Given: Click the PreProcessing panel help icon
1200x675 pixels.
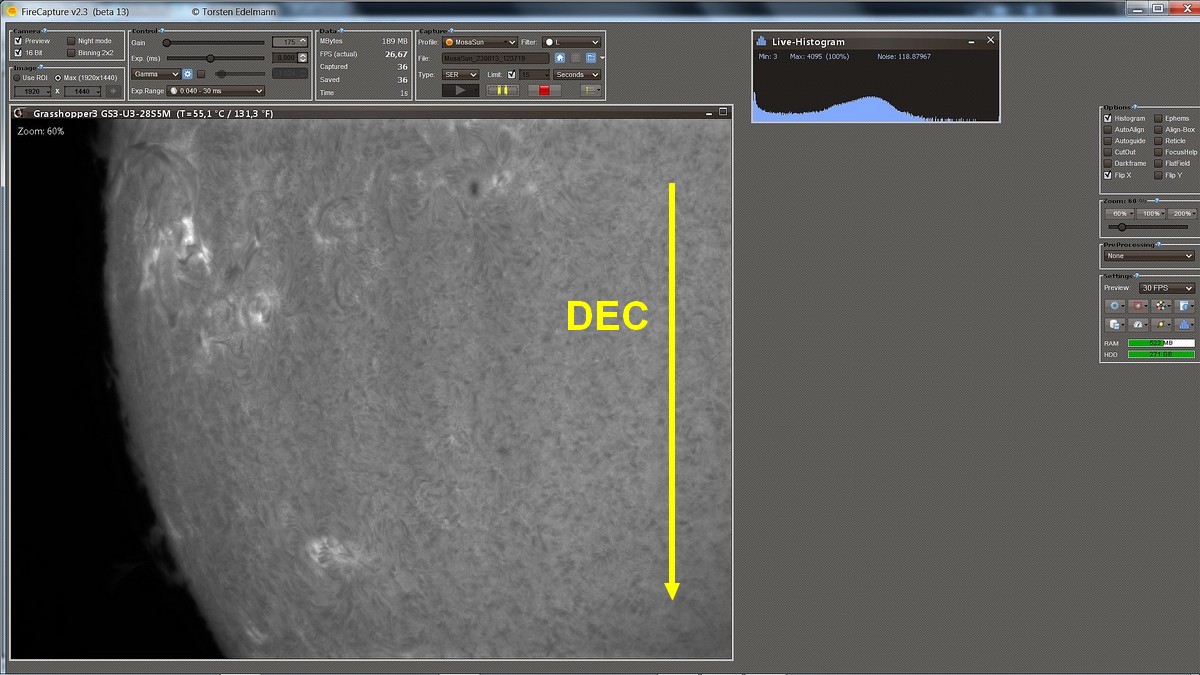Looking at the screenshot, I should (1158, 244).
